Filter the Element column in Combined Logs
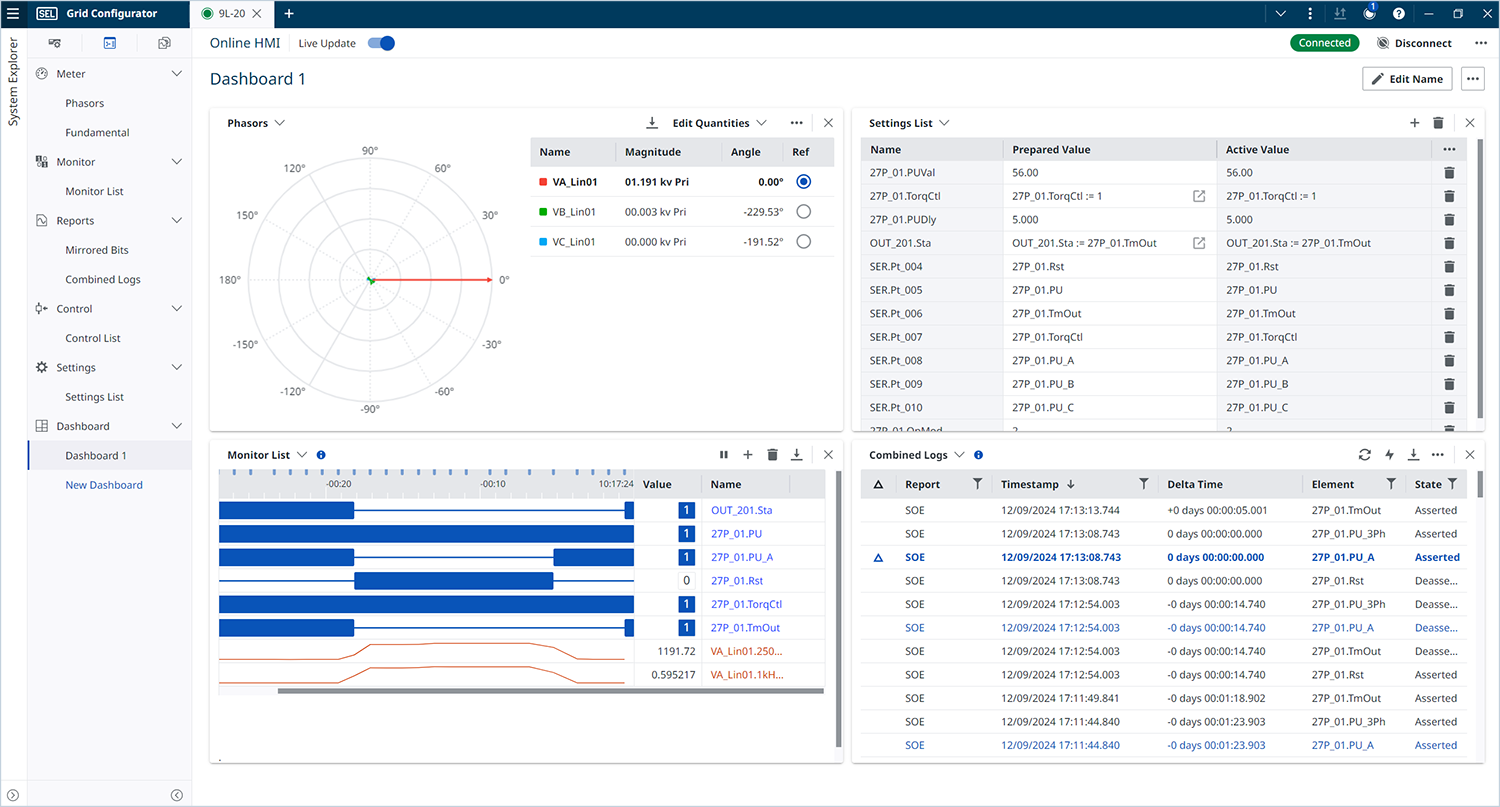 (1391, 484)
